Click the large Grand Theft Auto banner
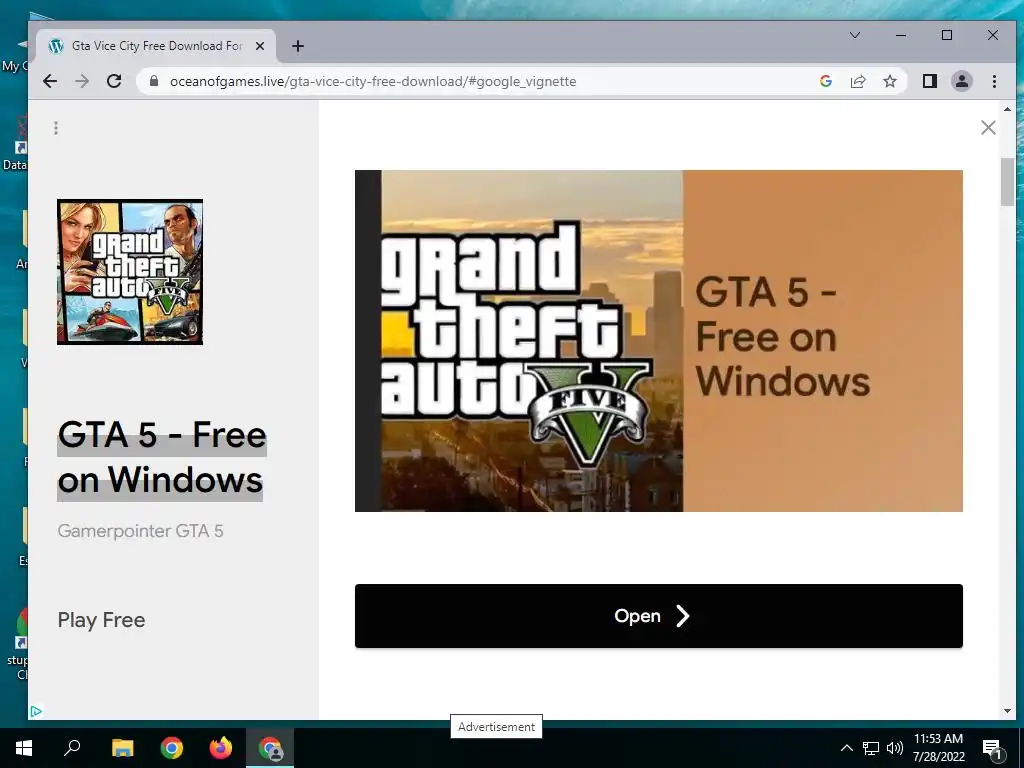The height and width of the screenshot is (768, 1024). 658,341
